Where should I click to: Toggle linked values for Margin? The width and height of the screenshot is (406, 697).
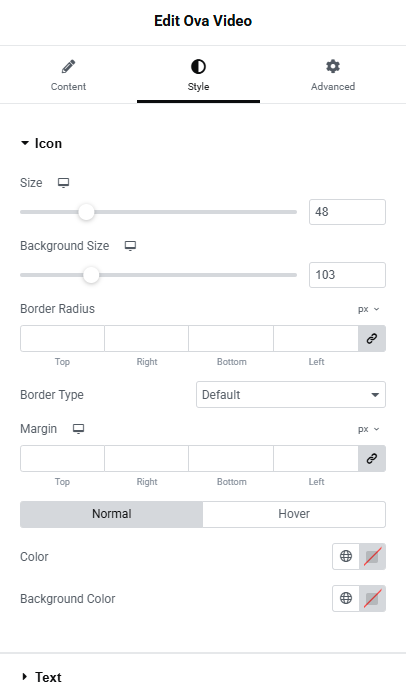tap(372, 459)
